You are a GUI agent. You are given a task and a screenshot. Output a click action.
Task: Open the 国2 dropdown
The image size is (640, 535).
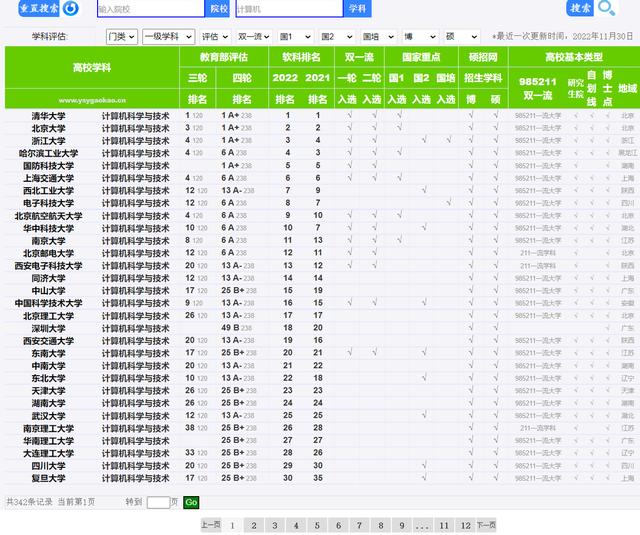[x=337, y=37]
